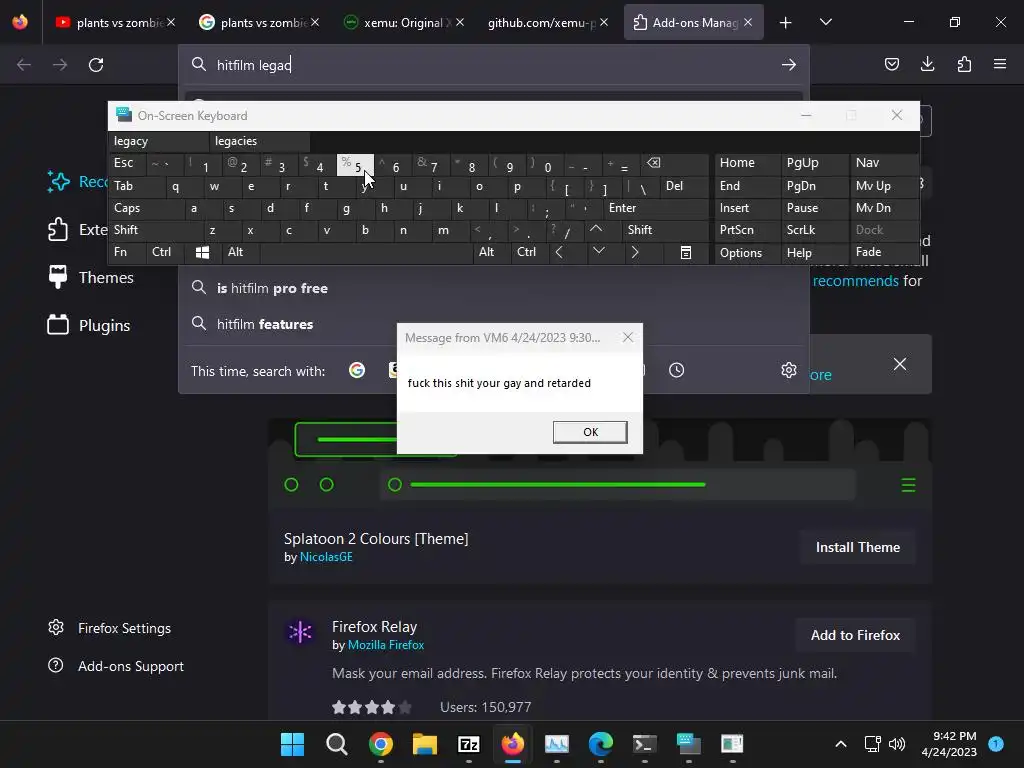Open Options on the On-Screen Keyboard
1024x768 pixels.
(747, 253)
